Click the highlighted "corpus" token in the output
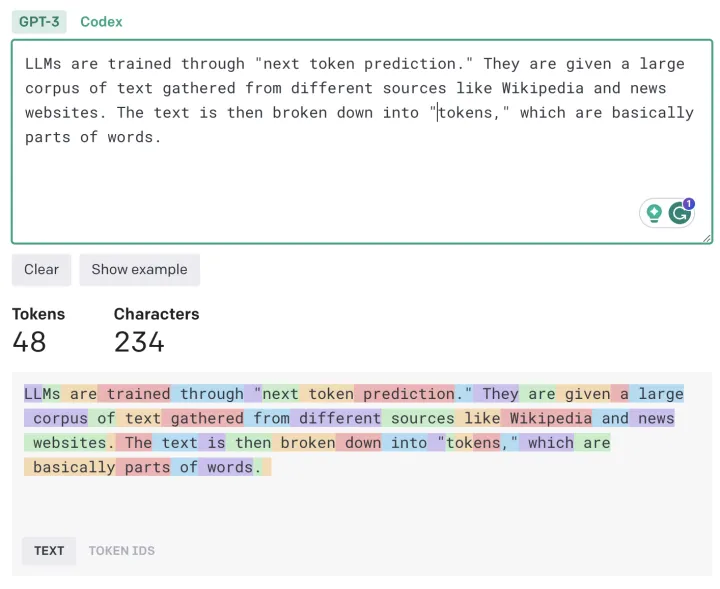The height and width of the screenshot is (589, 720). point(60,418)
